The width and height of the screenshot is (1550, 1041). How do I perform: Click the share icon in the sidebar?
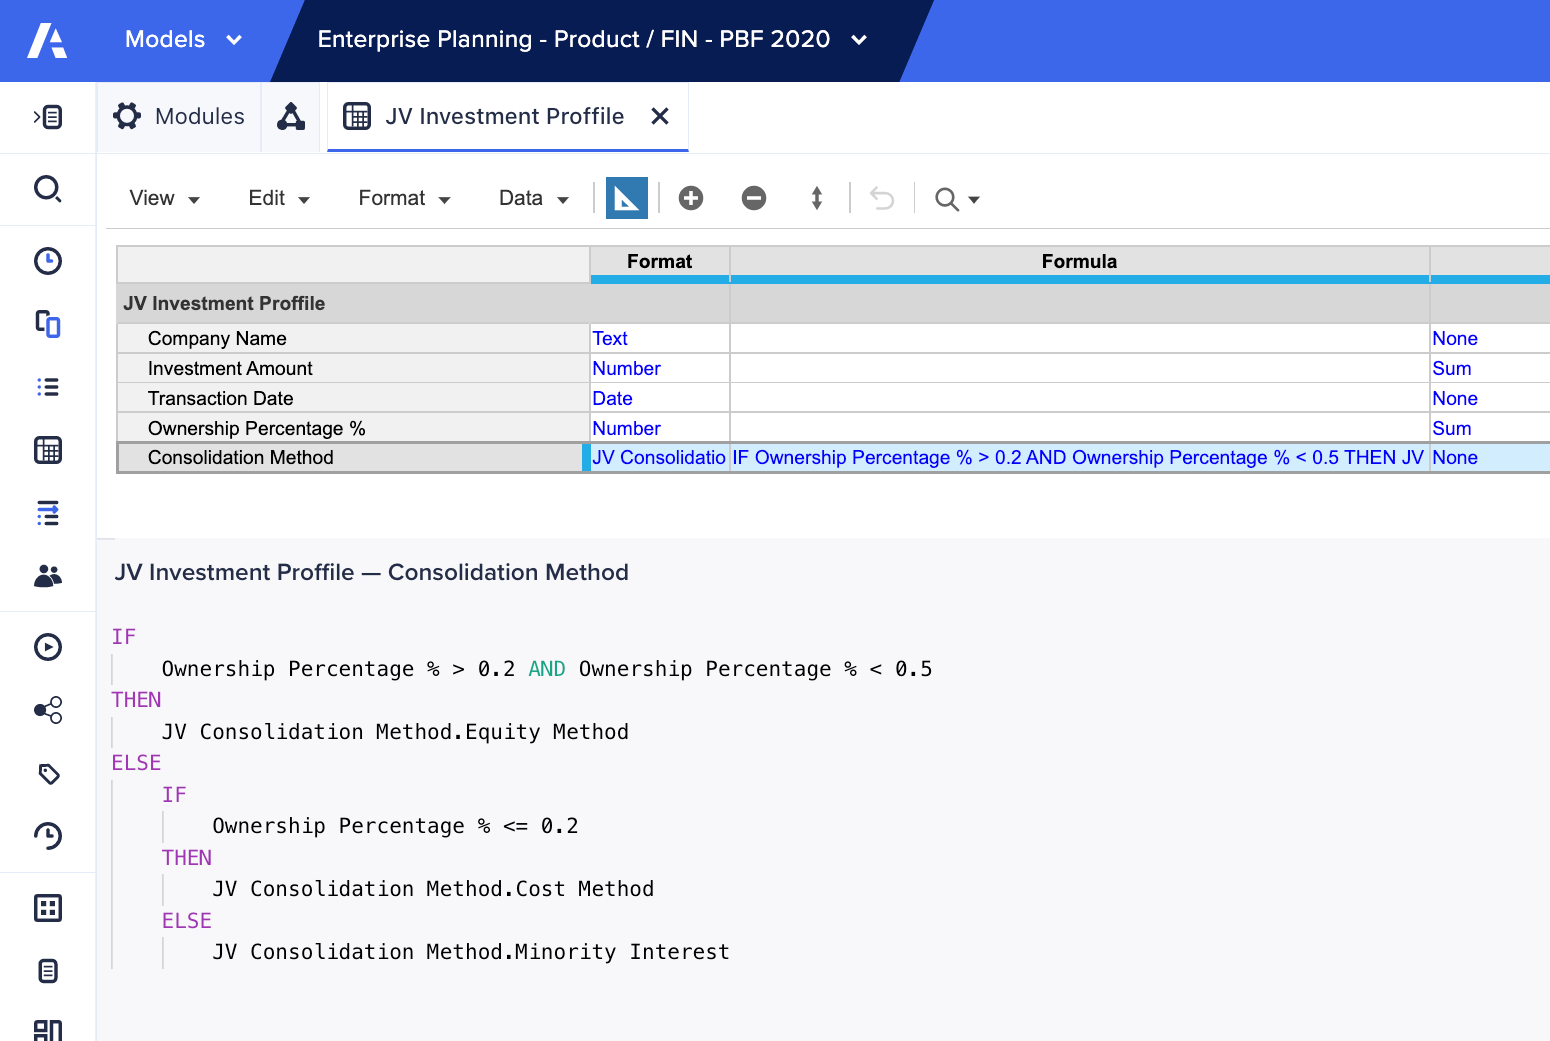tap(48, 710)
